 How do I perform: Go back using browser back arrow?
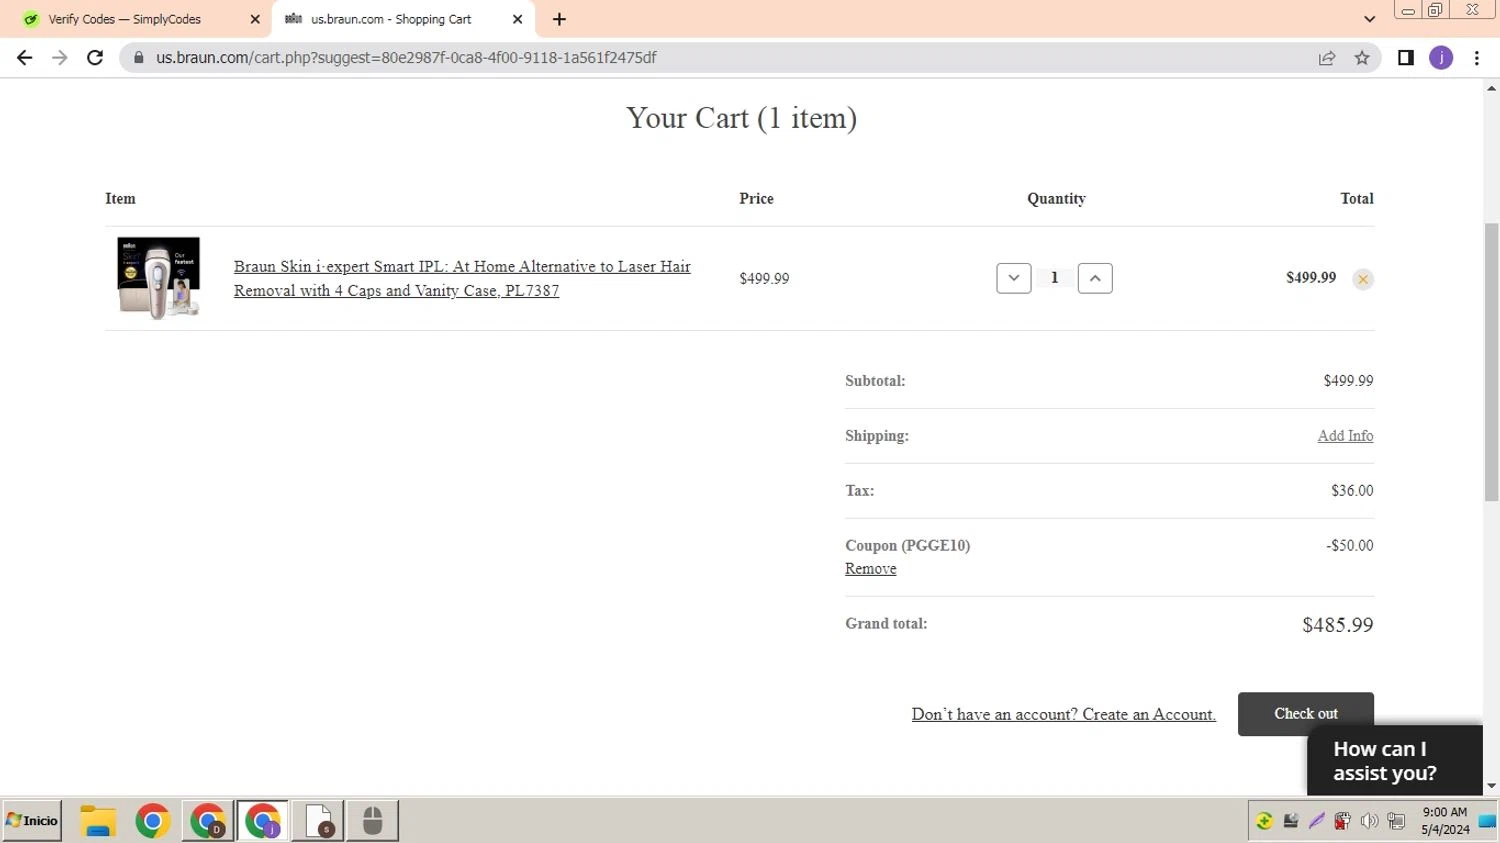[25, 58]
